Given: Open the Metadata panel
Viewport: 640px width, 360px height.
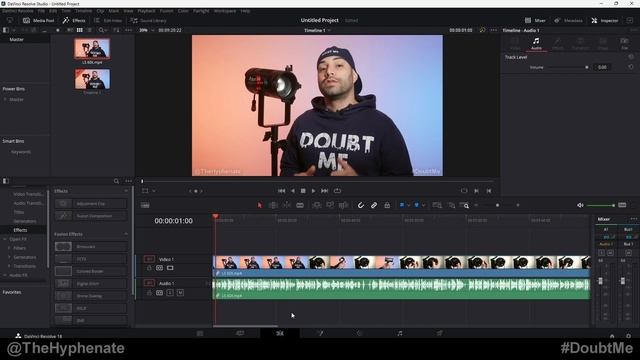Looking at the screenshot, I should (x=568, y=20).
